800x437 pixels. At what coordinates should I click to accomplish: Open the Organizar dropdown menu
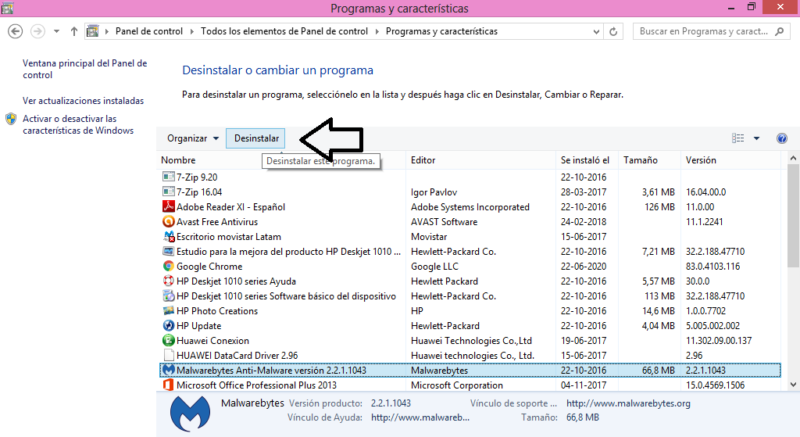click(x=193, y=138)
